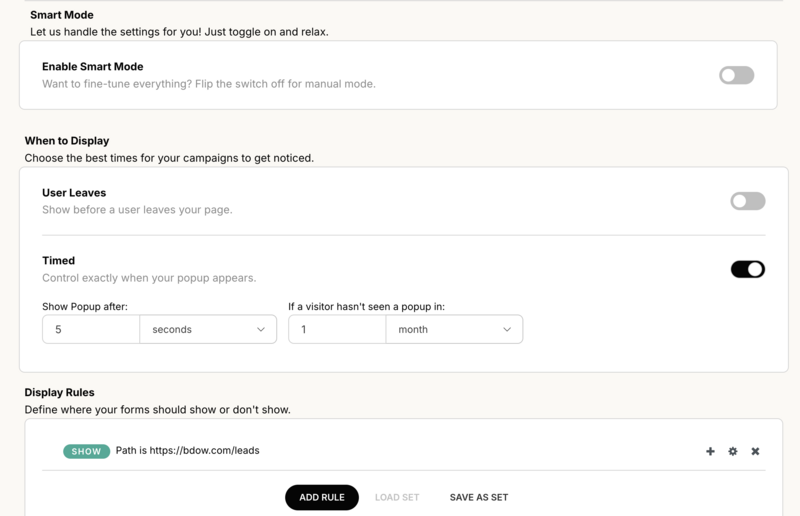800x516 pixels.
Task: Click the Timed section title
Action: point(58,261)
